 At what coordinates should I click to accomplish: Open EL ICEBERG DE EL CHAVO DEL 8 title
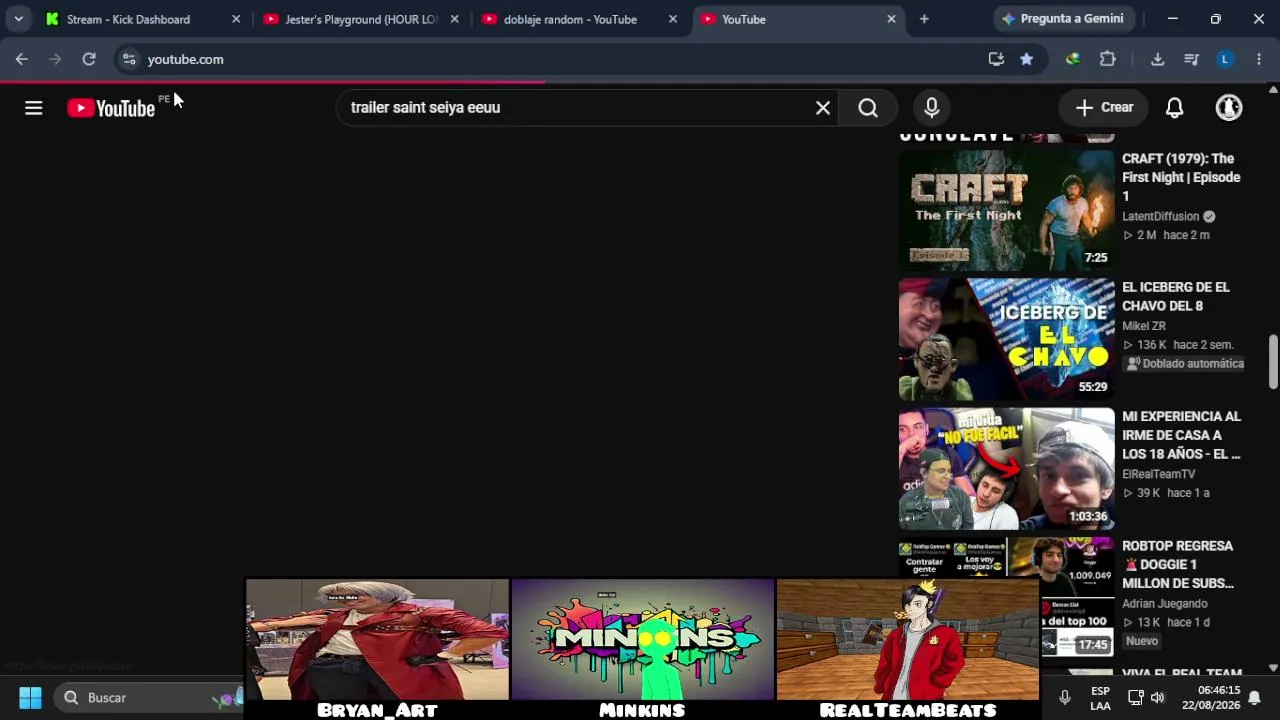1176,297
